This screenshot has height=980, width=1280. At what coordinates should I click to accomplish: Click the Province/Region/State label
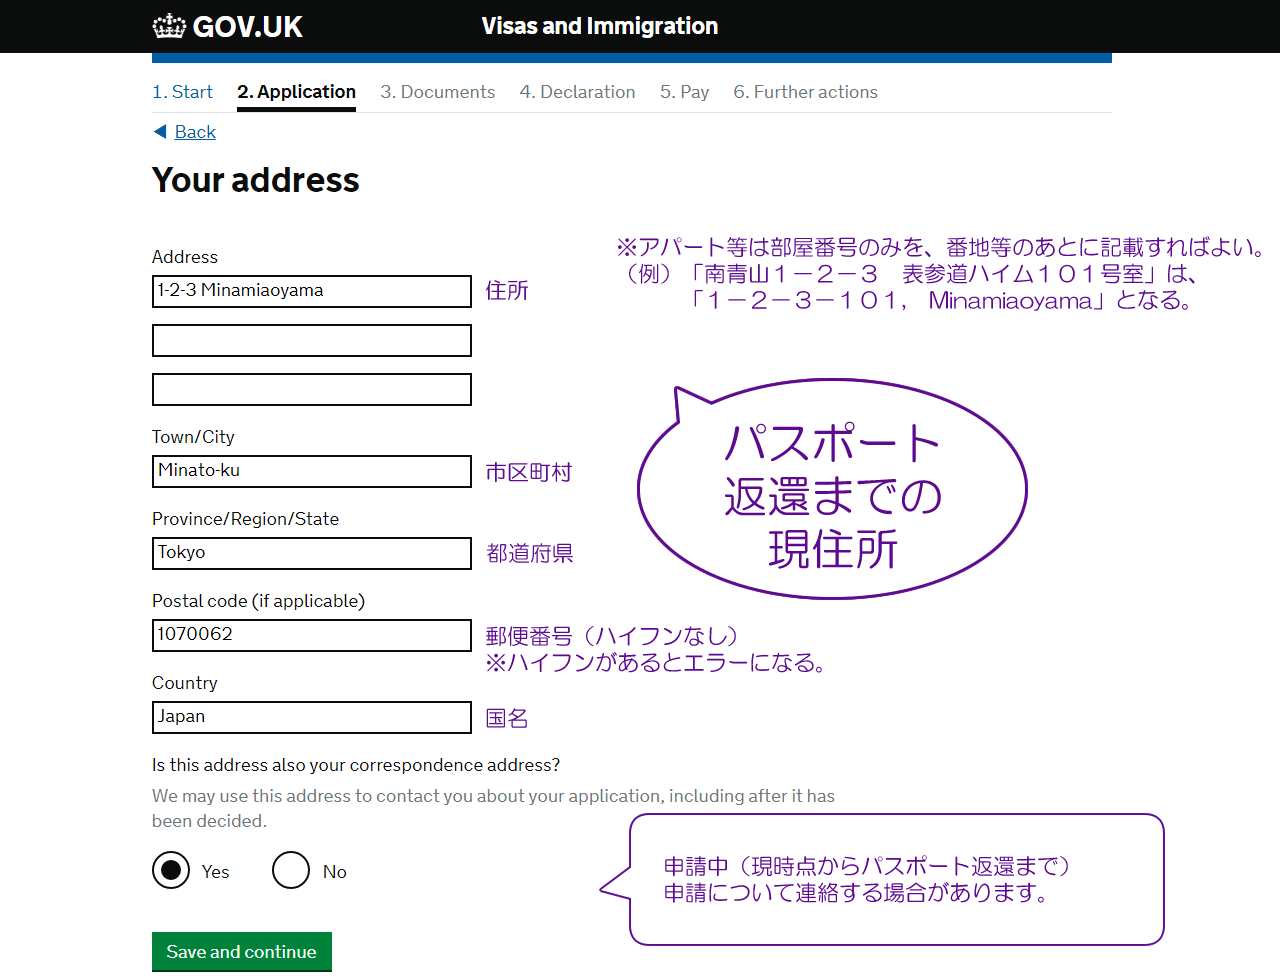tap(245, 519)
